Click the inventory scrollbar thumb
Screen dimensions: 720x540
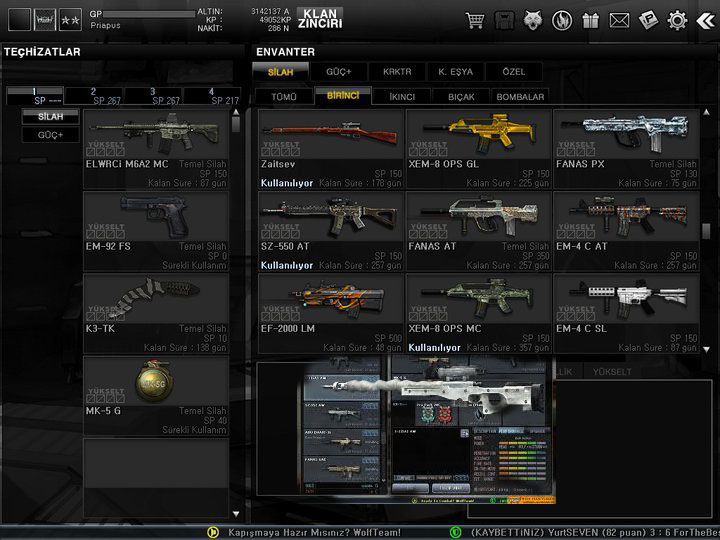click(x=706, y=231)
